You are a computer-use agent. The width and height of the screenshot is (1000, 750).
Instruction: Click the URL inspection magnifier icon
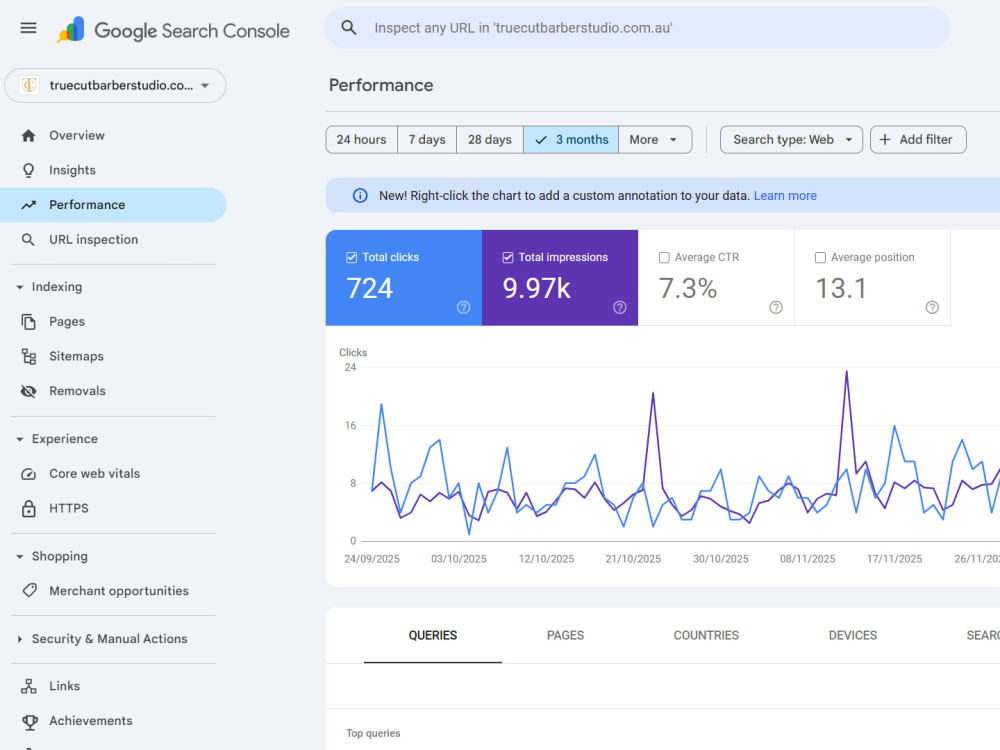click(x=28, y=240)
